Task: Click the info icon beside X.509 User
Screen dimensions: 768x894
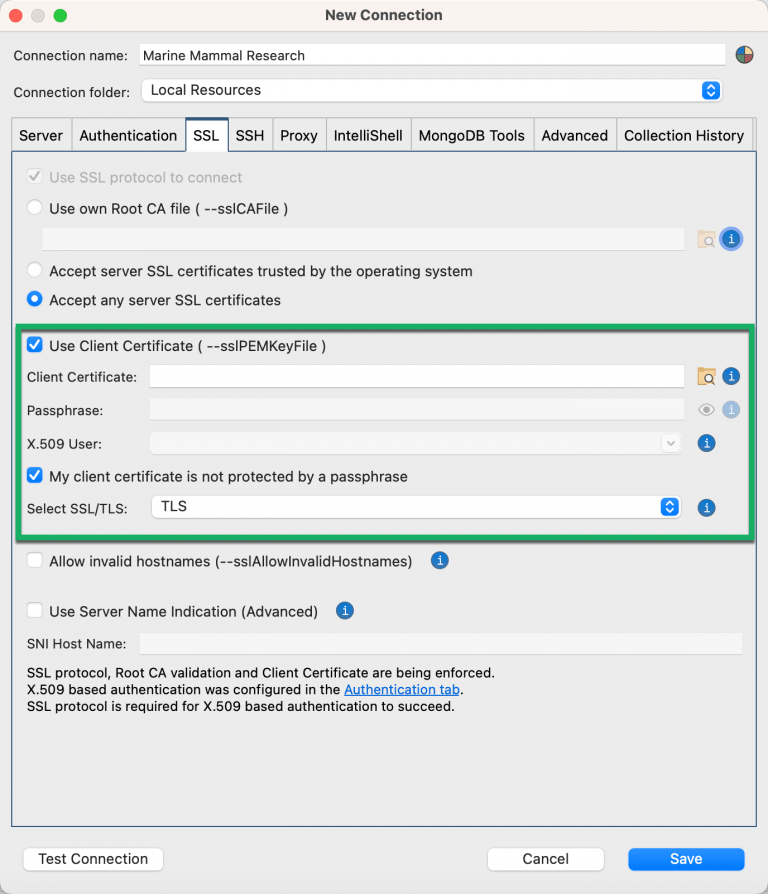Action: click(x=706, y=443)
